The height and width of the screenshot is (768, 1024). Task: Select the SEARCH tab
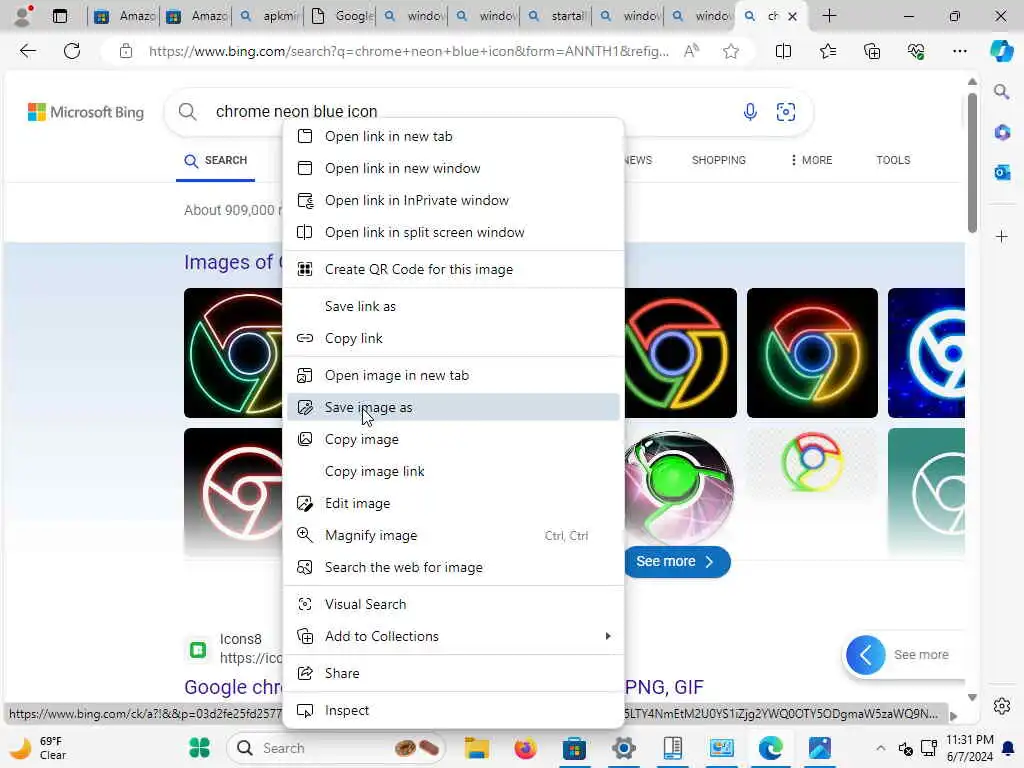pyautogui.click(x=216, y=160)
